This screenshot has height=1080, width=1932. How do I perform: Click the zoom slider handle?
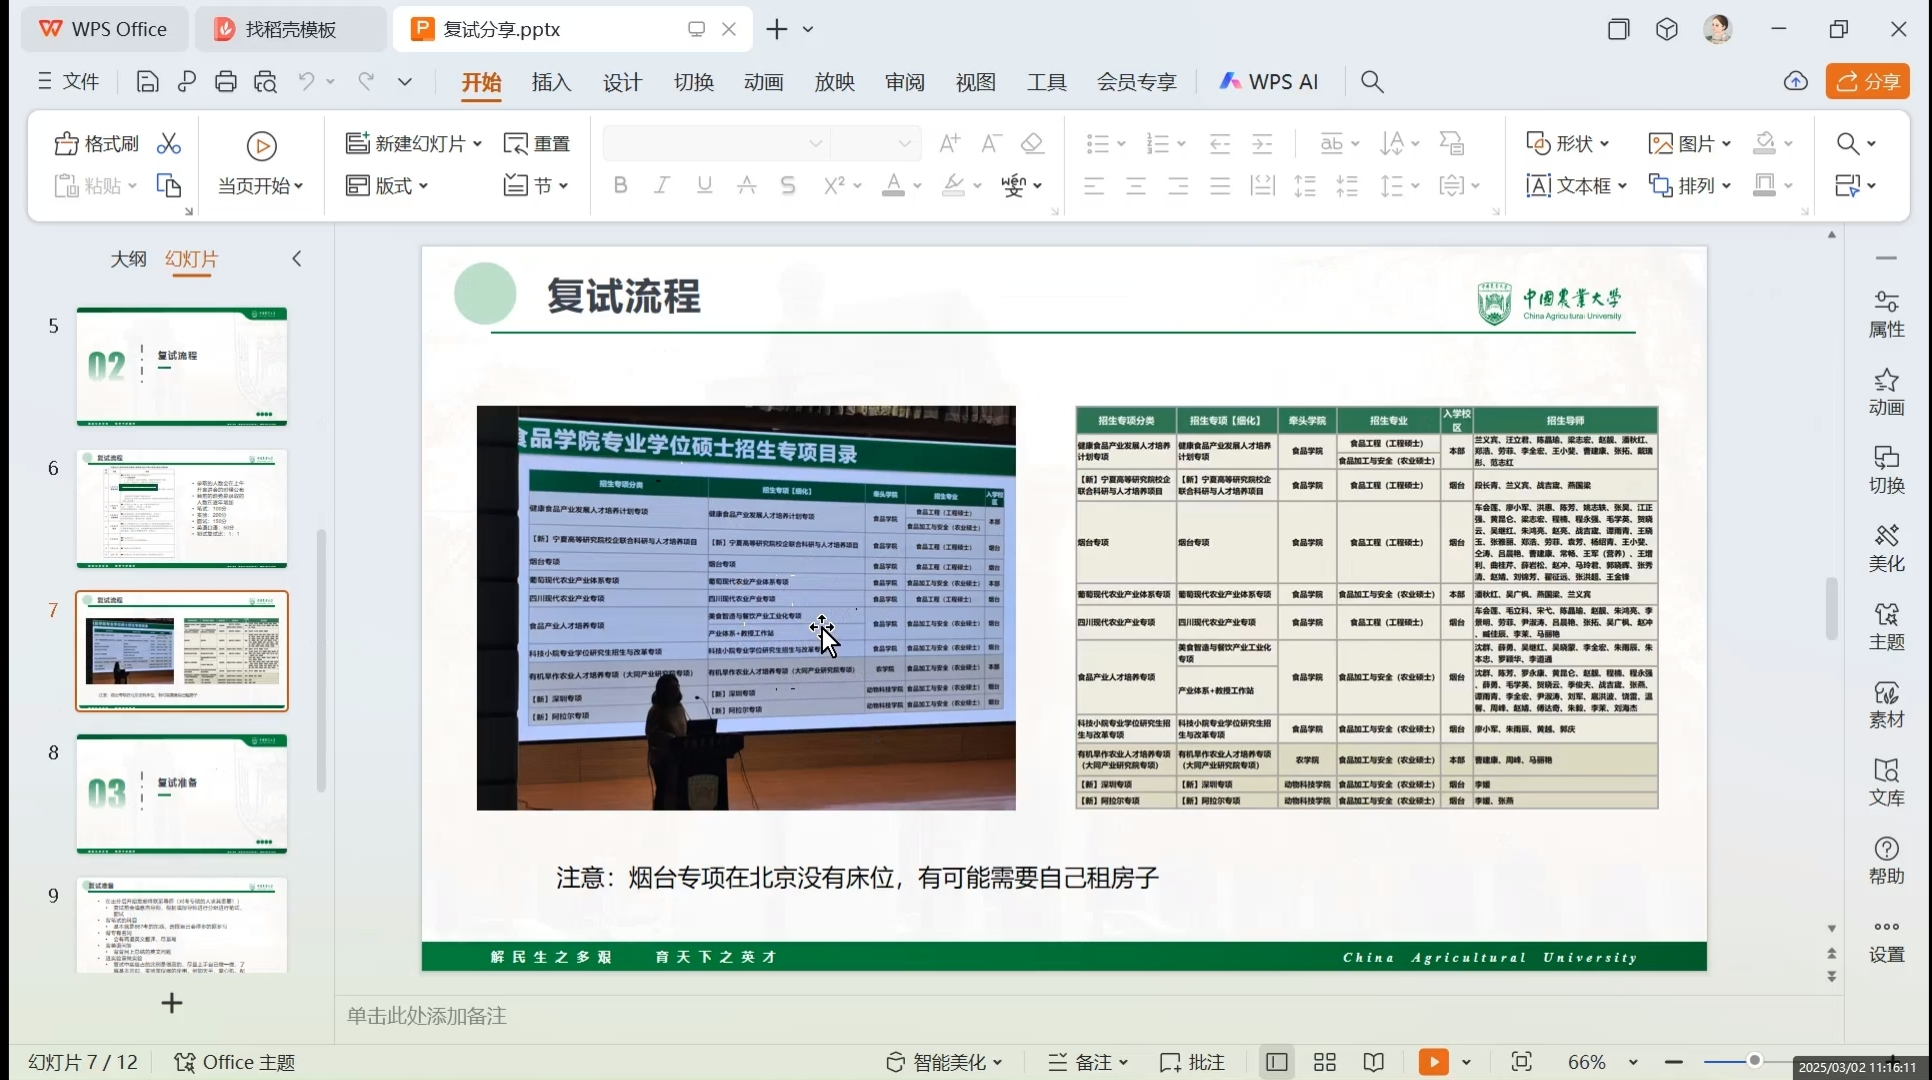coord(1754,1061)
